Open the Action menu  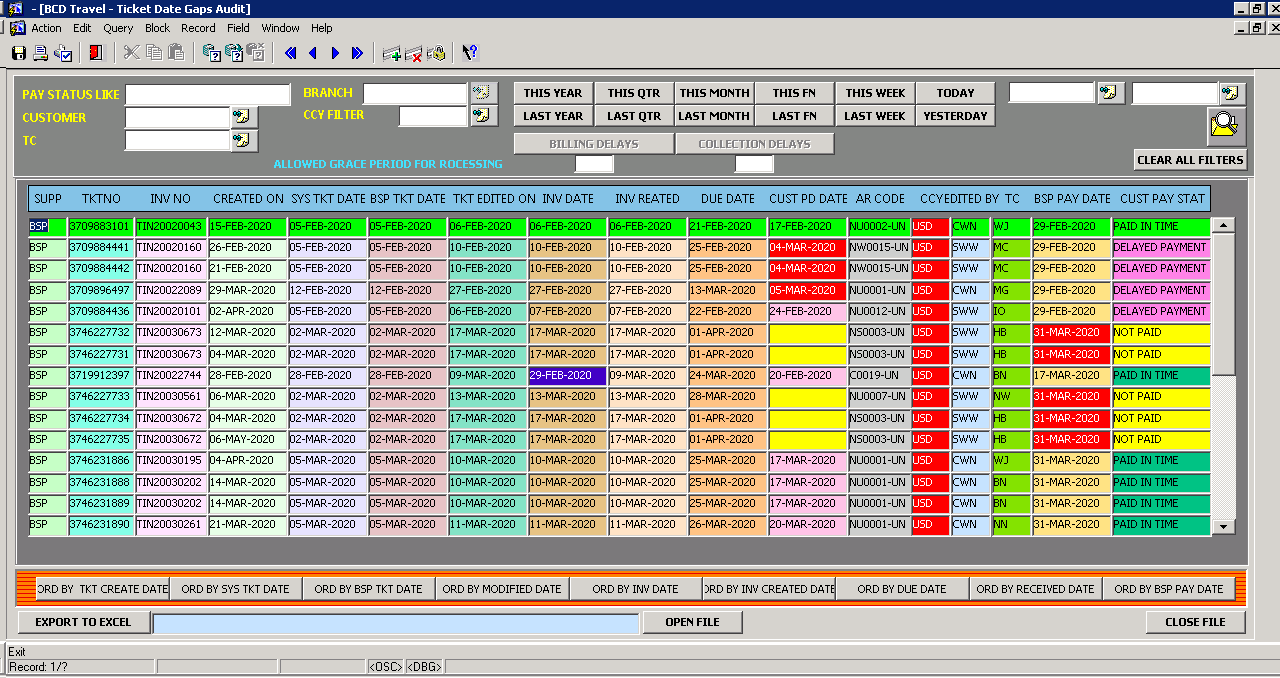(x=46, y=28)
